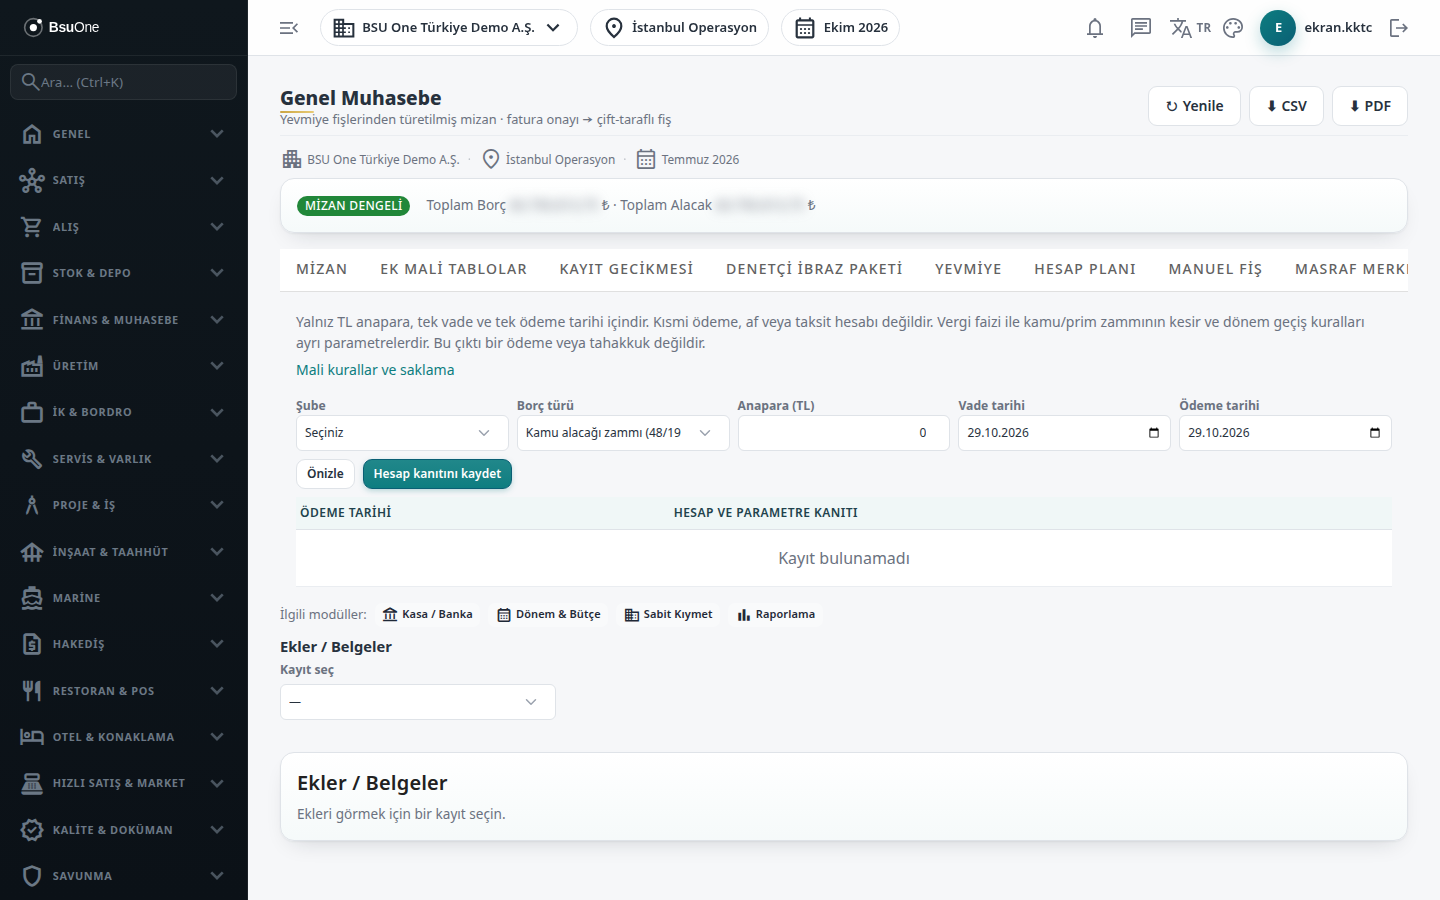The width and height of the screenshot is (1440, 900).
Task: Switch to the Mizan tab
Action: pos(322,270)
